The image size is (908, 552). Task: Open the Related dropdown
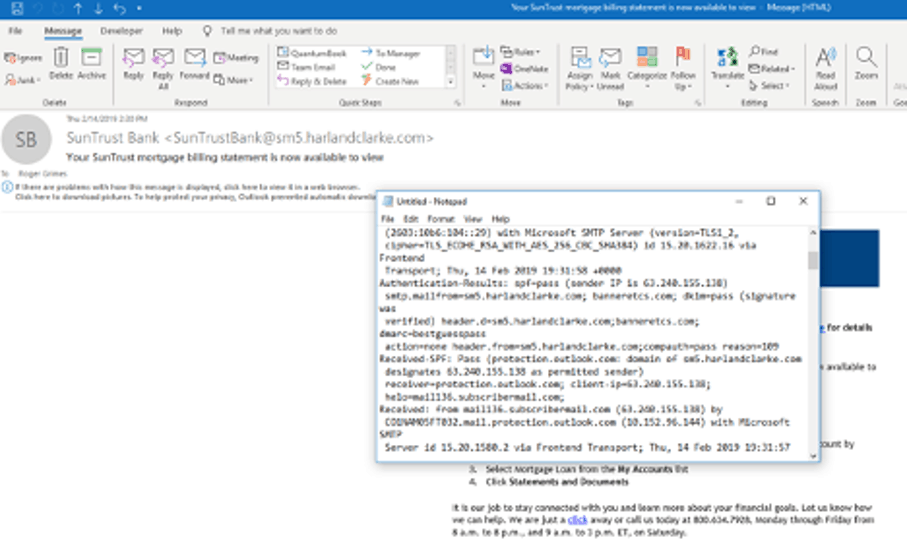pos(772,68)
